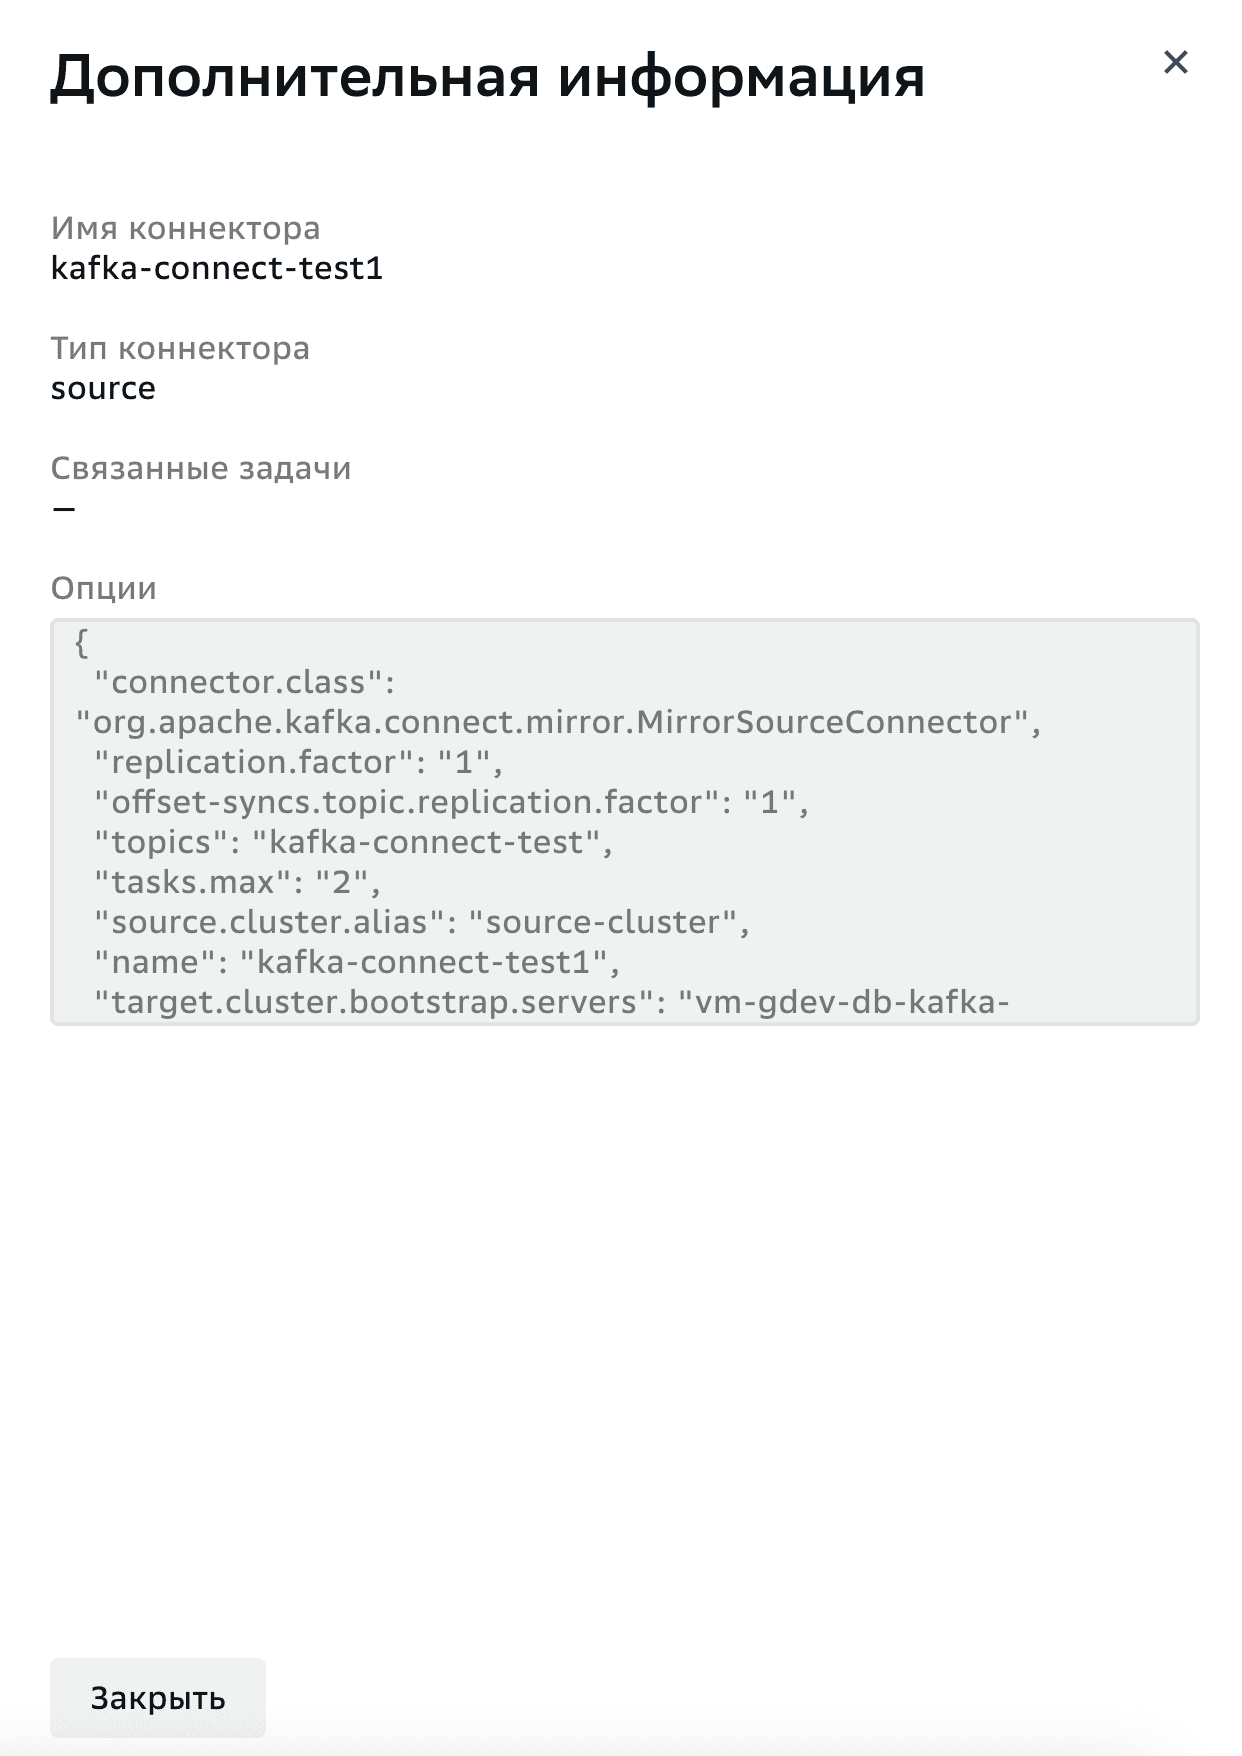The image size is (1242, 1756).
Task: Click the "replication.factor" line in options
Action: pos(298,763)
